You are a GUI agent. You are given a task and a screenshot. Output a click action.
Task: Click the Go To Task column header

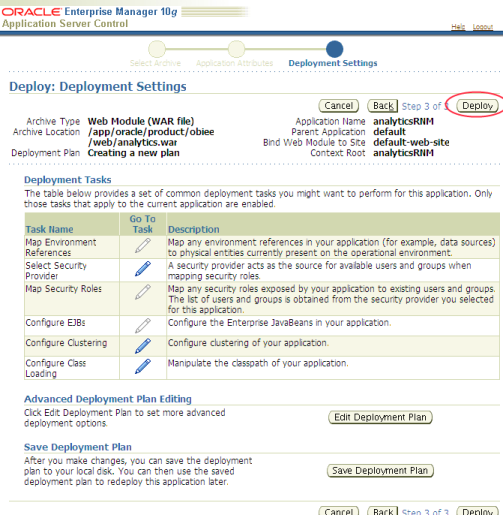tap(143, 224)
